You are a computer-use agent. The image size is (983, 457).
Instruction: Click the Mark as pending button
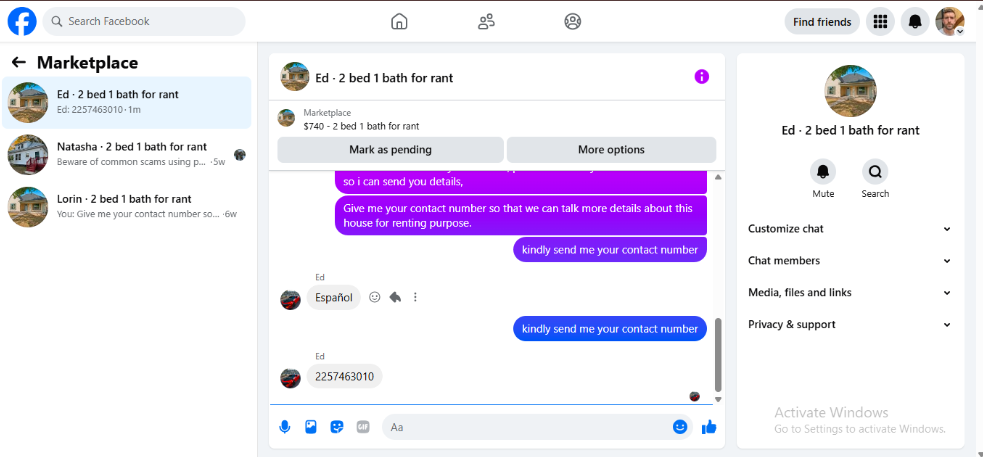[391, 150]
